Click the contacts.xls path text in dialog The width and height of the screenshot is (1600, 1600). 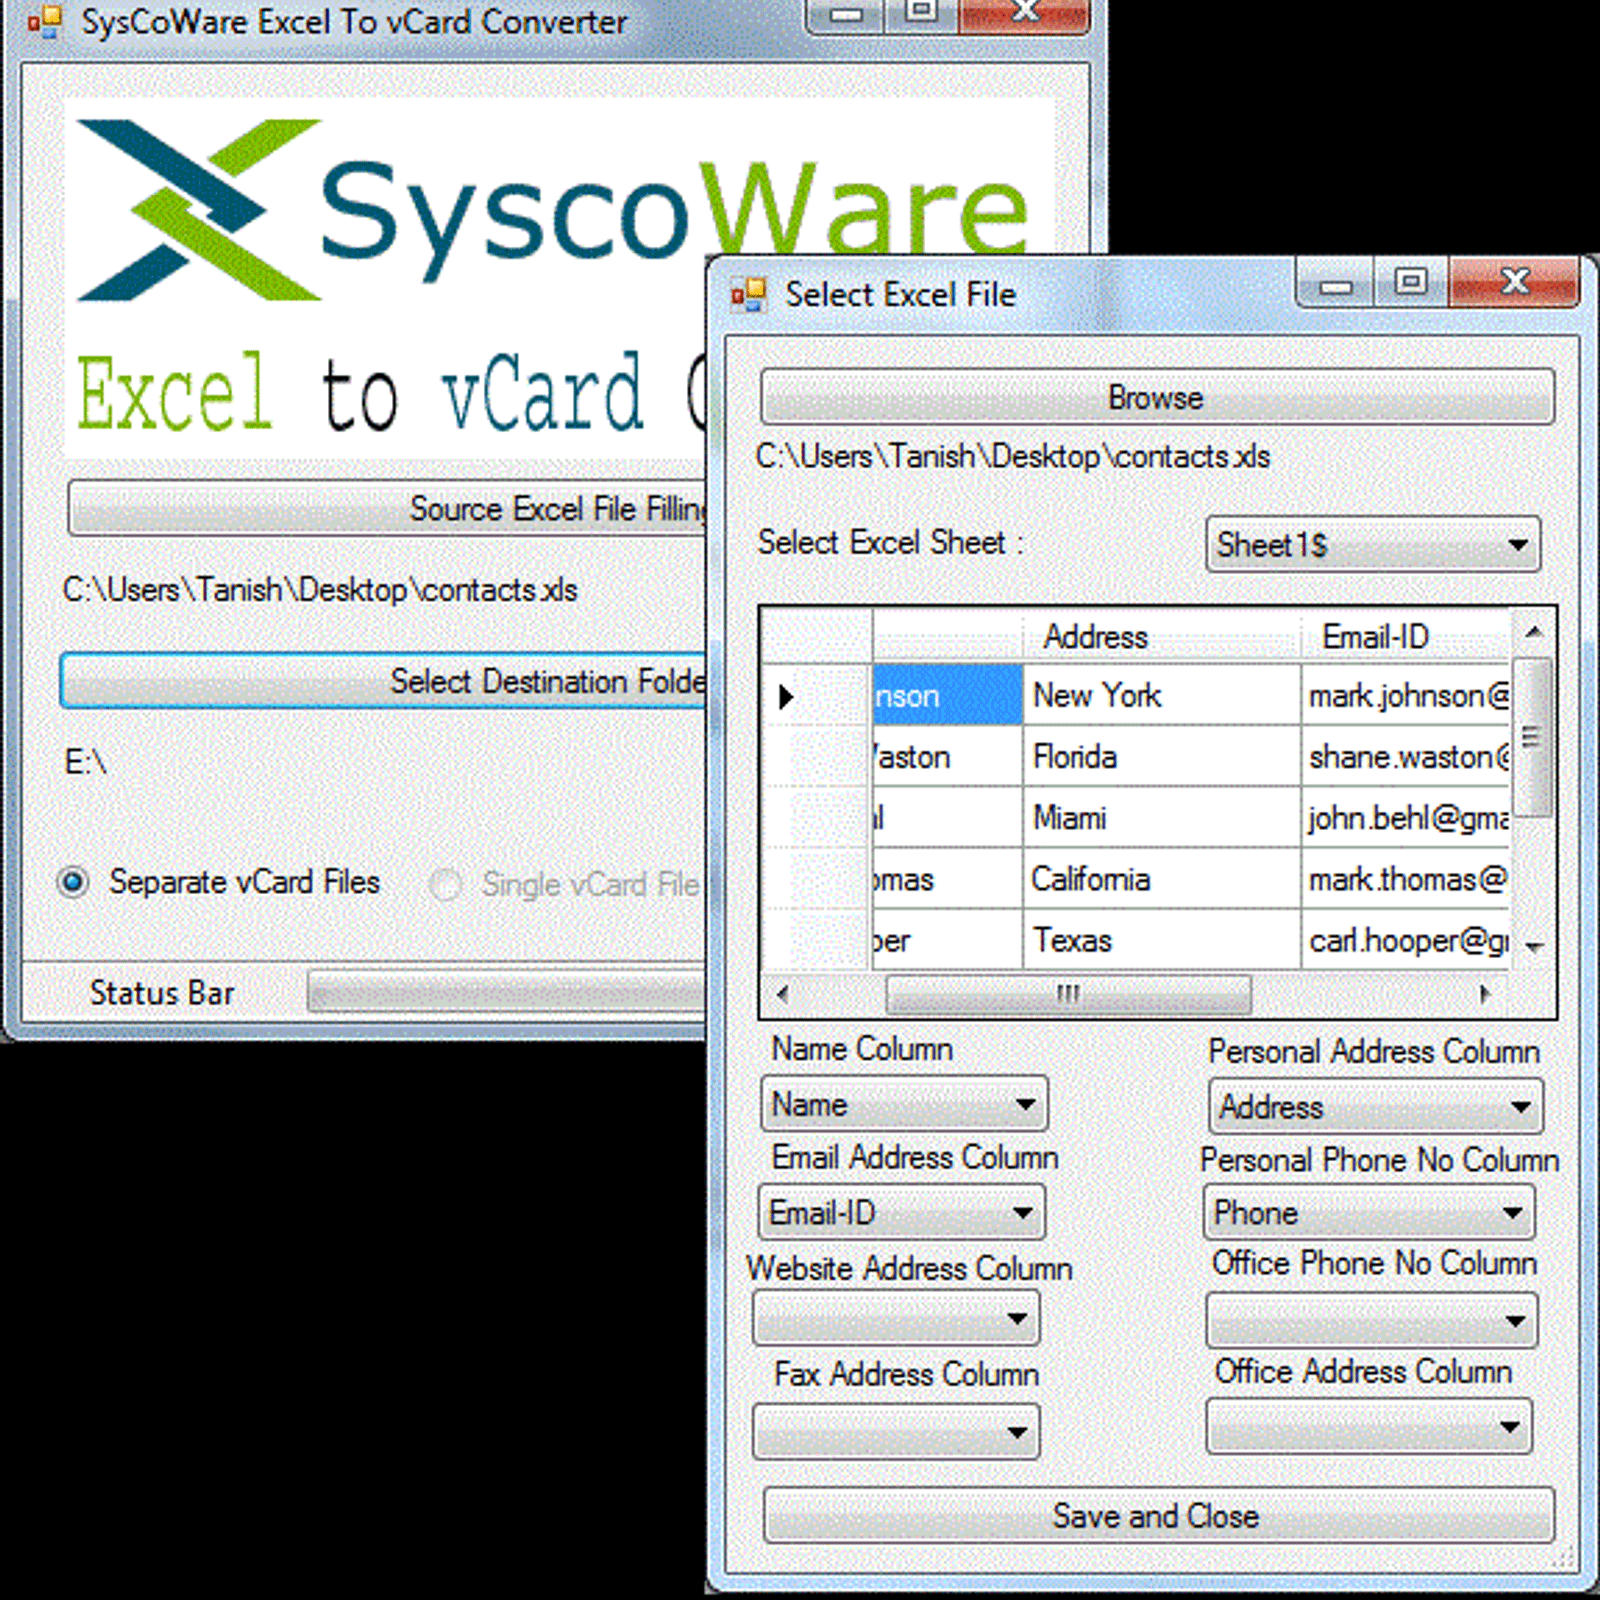tap(1013, 456)
